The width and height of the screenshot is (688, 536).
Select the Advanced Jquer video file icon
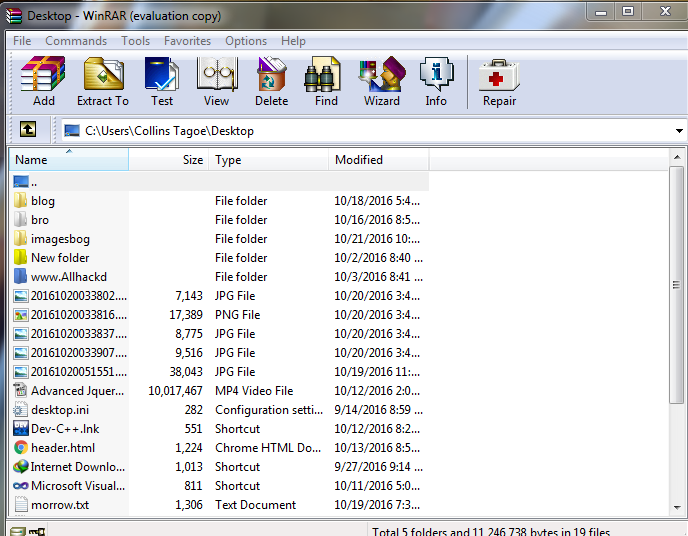21,390
